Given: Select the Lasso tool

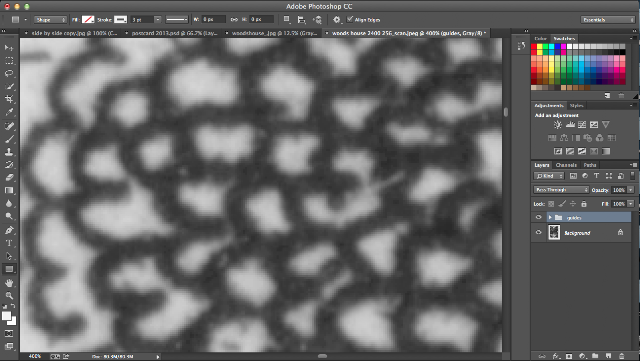Looking at the screenshot, I should click(x=9, y=74).
